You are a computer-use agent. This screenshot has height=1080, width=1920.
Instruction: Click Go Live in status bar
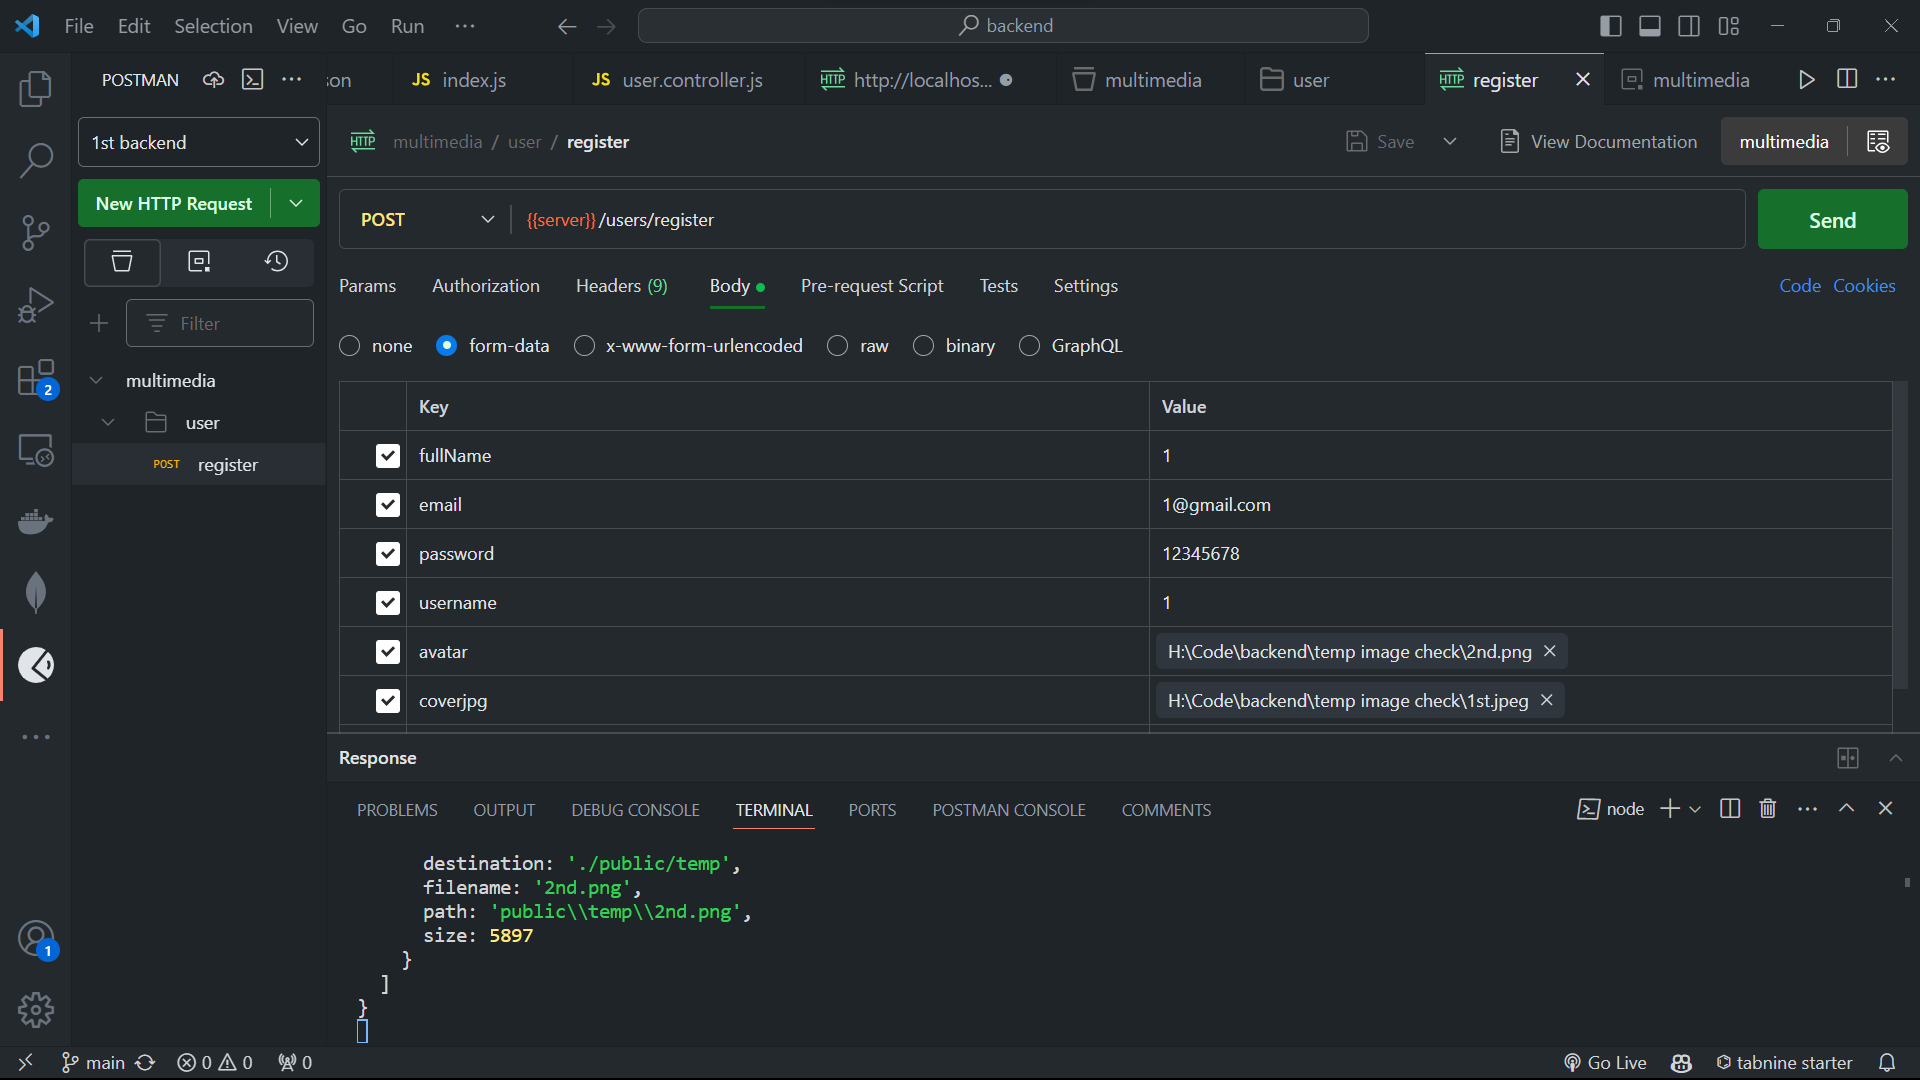1605,1062
